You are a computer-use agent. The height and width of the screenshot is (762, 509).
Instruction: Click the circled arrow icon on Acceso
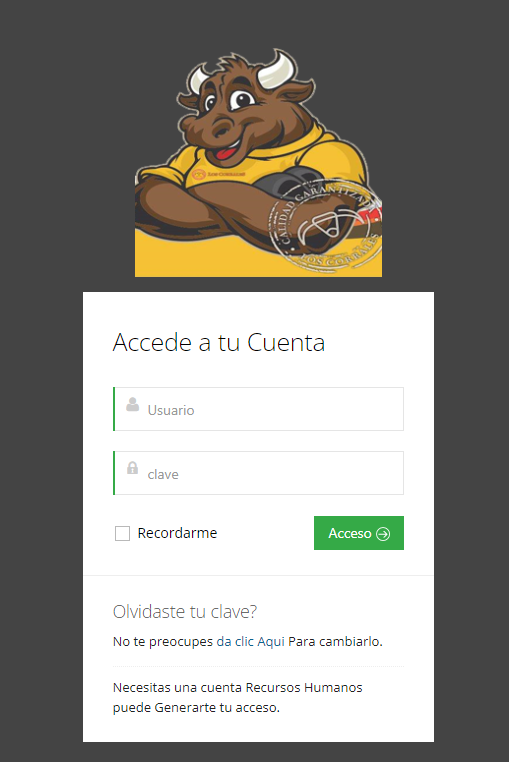click(x=383, y=534)
